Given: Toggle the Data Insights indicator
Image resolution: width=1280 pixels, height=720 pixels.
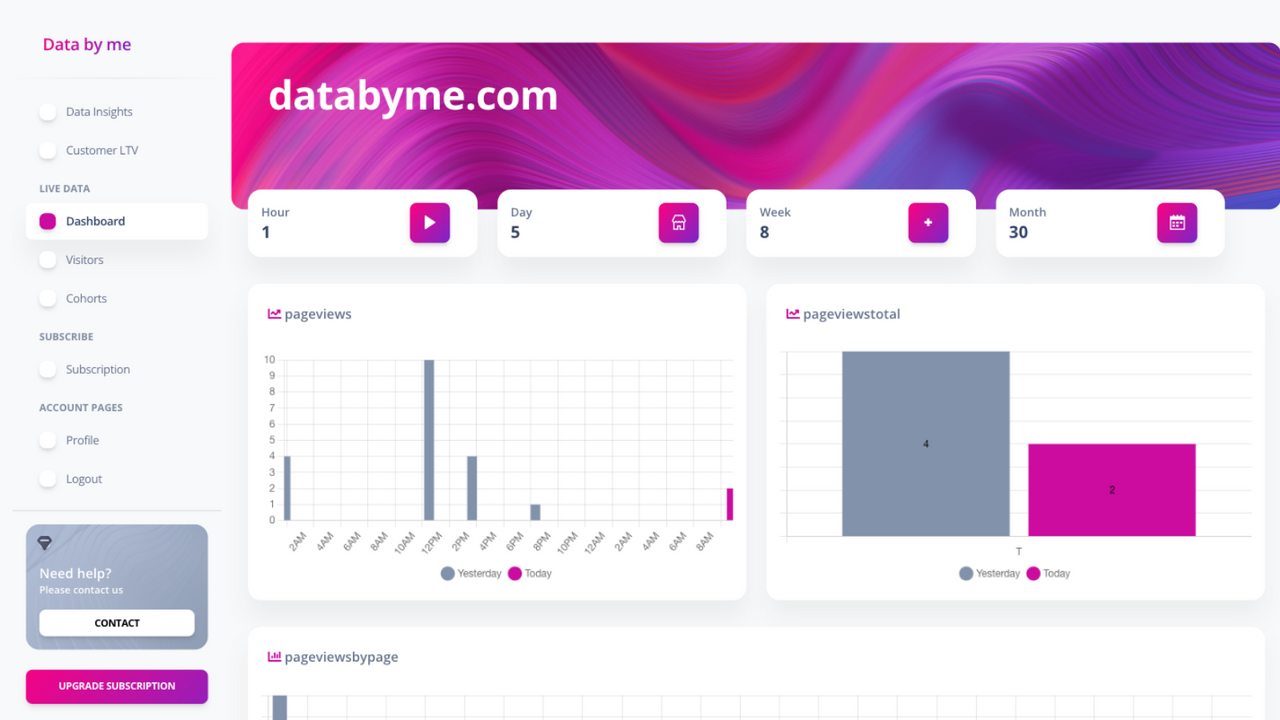Looking at the screenshot, I should point(48,111).
